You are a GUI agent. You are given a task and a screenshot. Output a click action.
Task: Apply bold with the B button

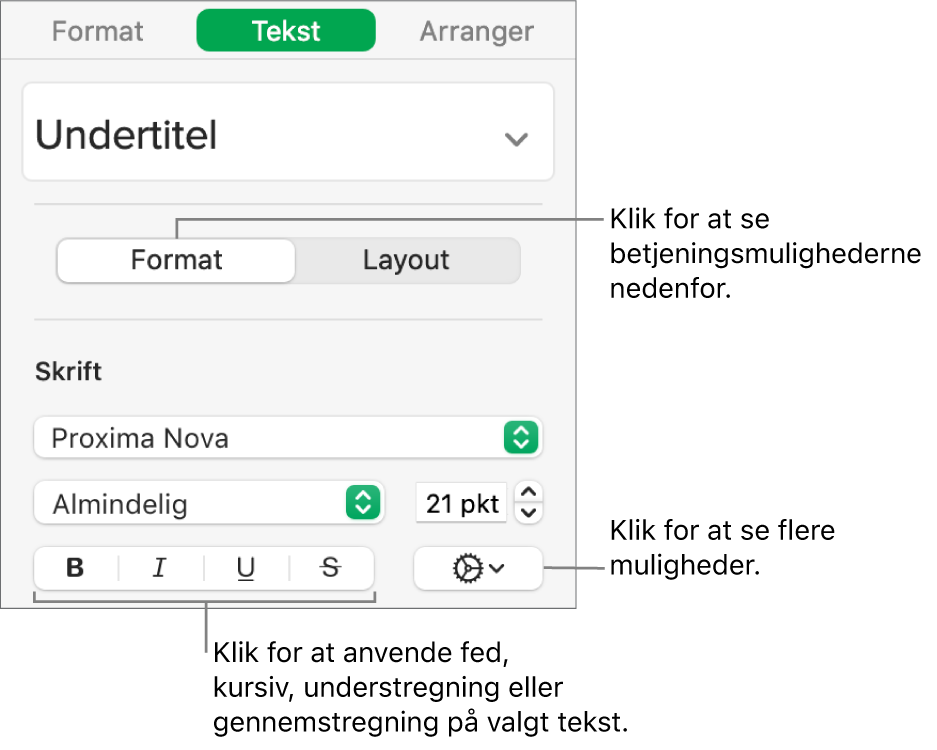[75, 568]
